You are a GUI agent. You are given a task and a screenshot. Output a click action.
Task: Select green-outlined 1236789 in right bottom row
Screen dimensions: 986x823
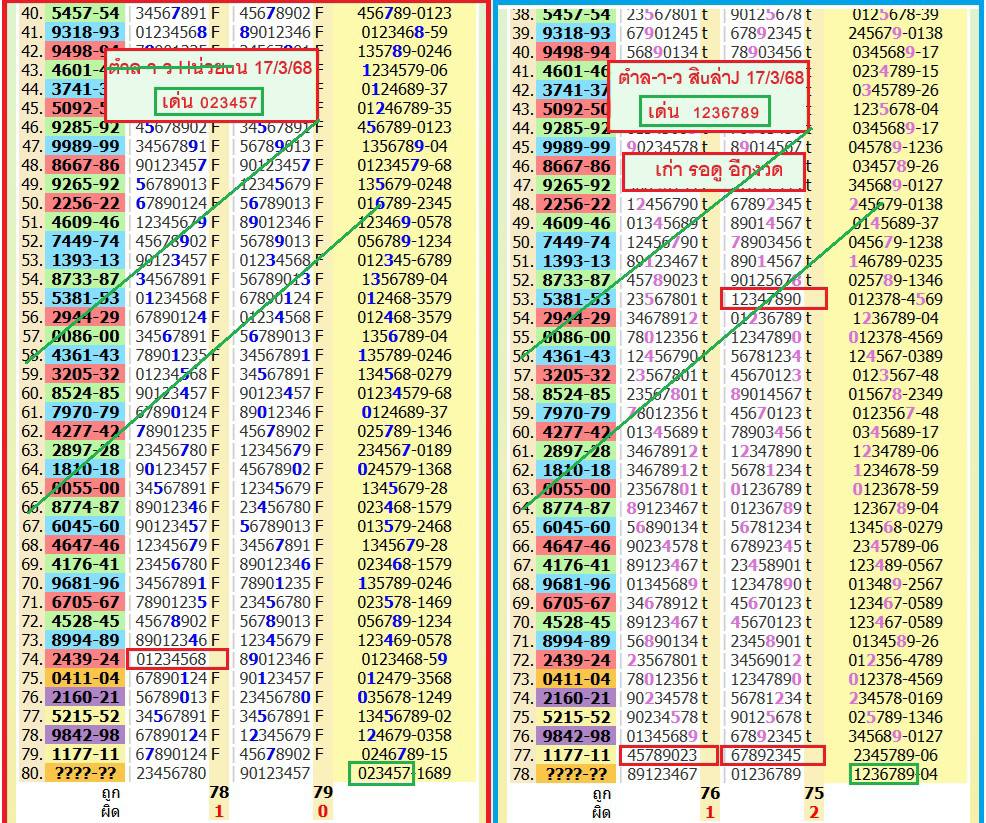coord(883,774)
